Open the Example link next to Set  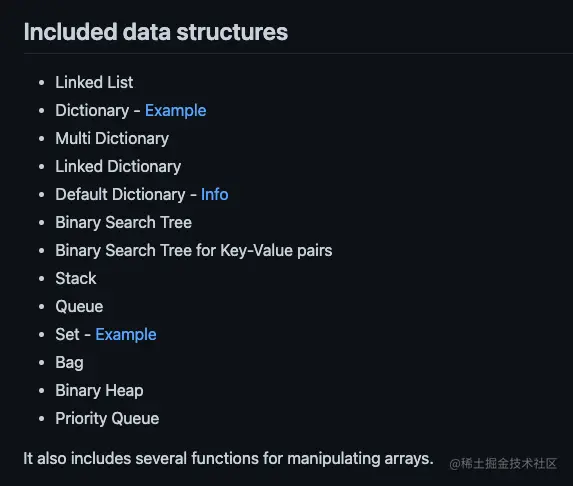[126, 335]
